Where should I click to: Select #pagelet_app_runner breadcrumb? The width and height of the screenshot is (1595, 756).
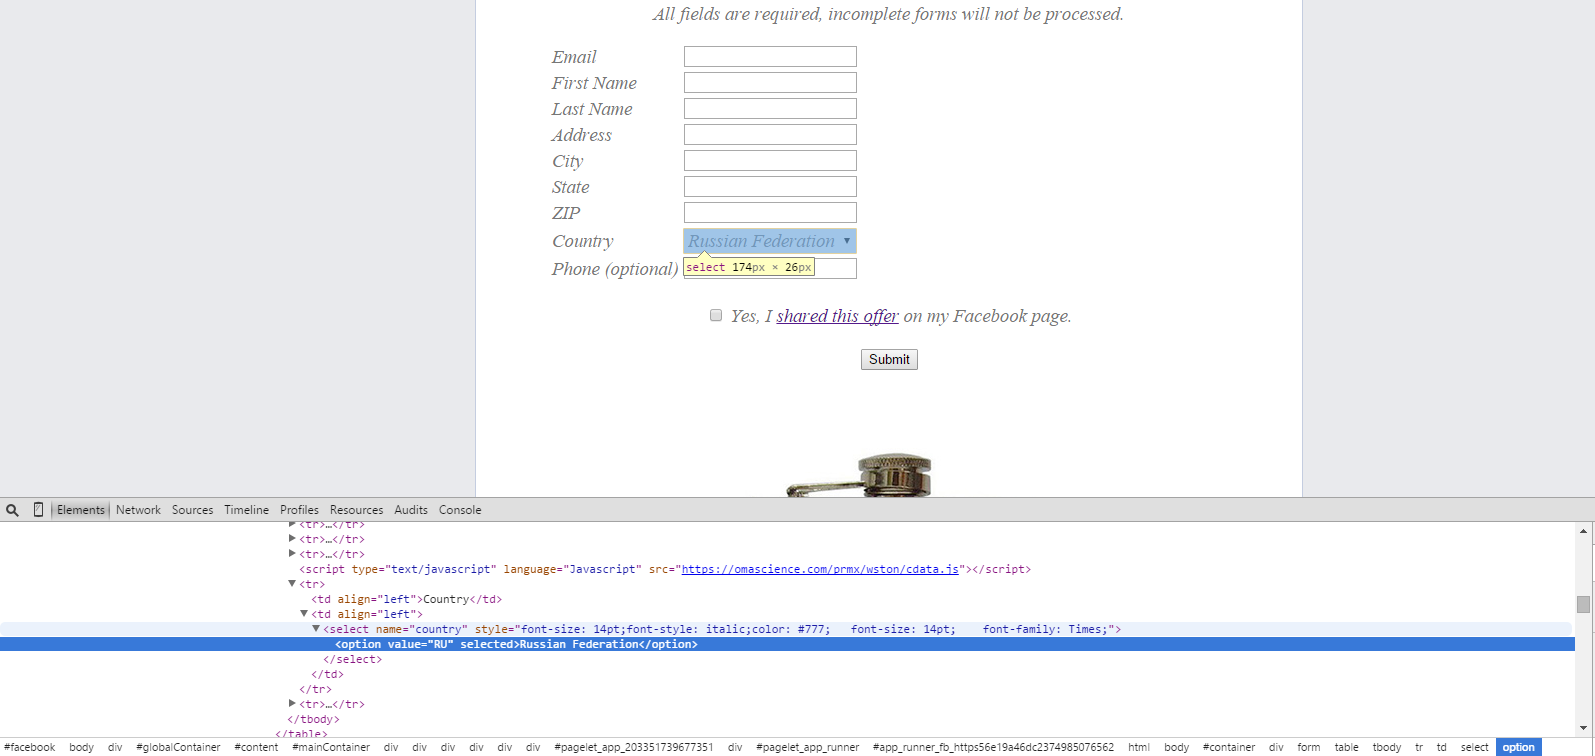click(x=807, y=747)
